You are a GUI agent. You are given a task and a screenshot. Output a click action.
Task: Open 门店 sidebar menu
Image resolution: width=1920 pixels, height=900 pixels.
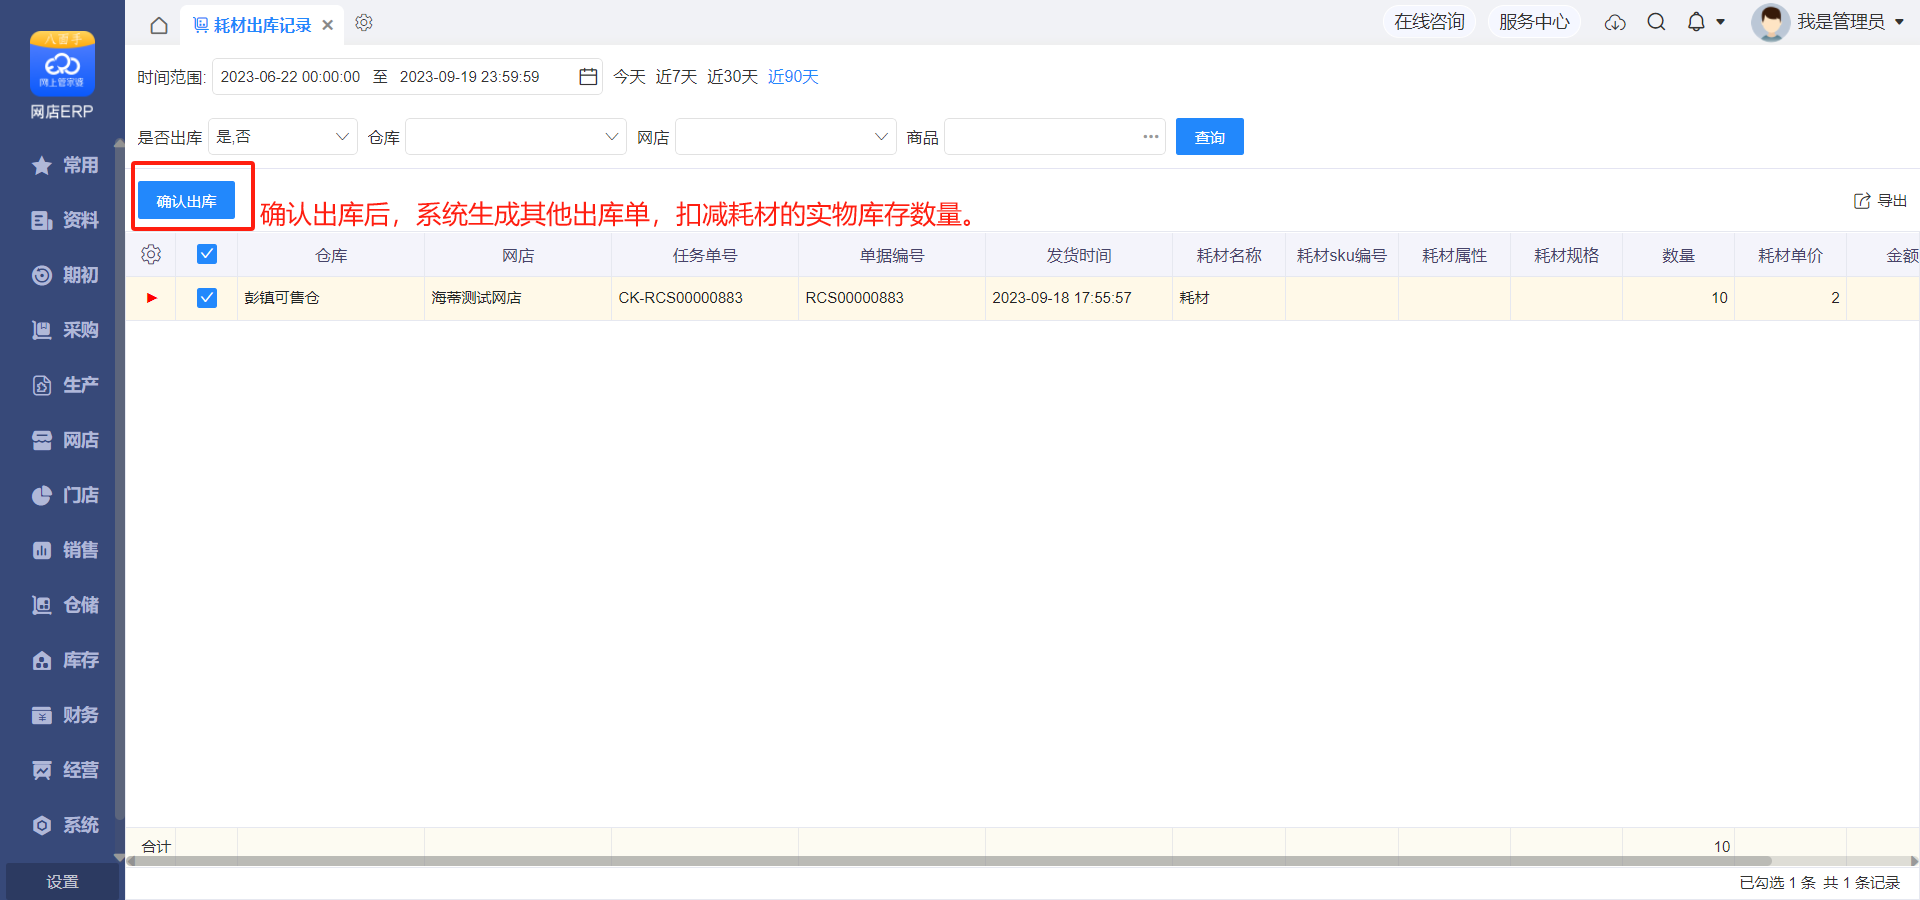click(x=64, y=495)
